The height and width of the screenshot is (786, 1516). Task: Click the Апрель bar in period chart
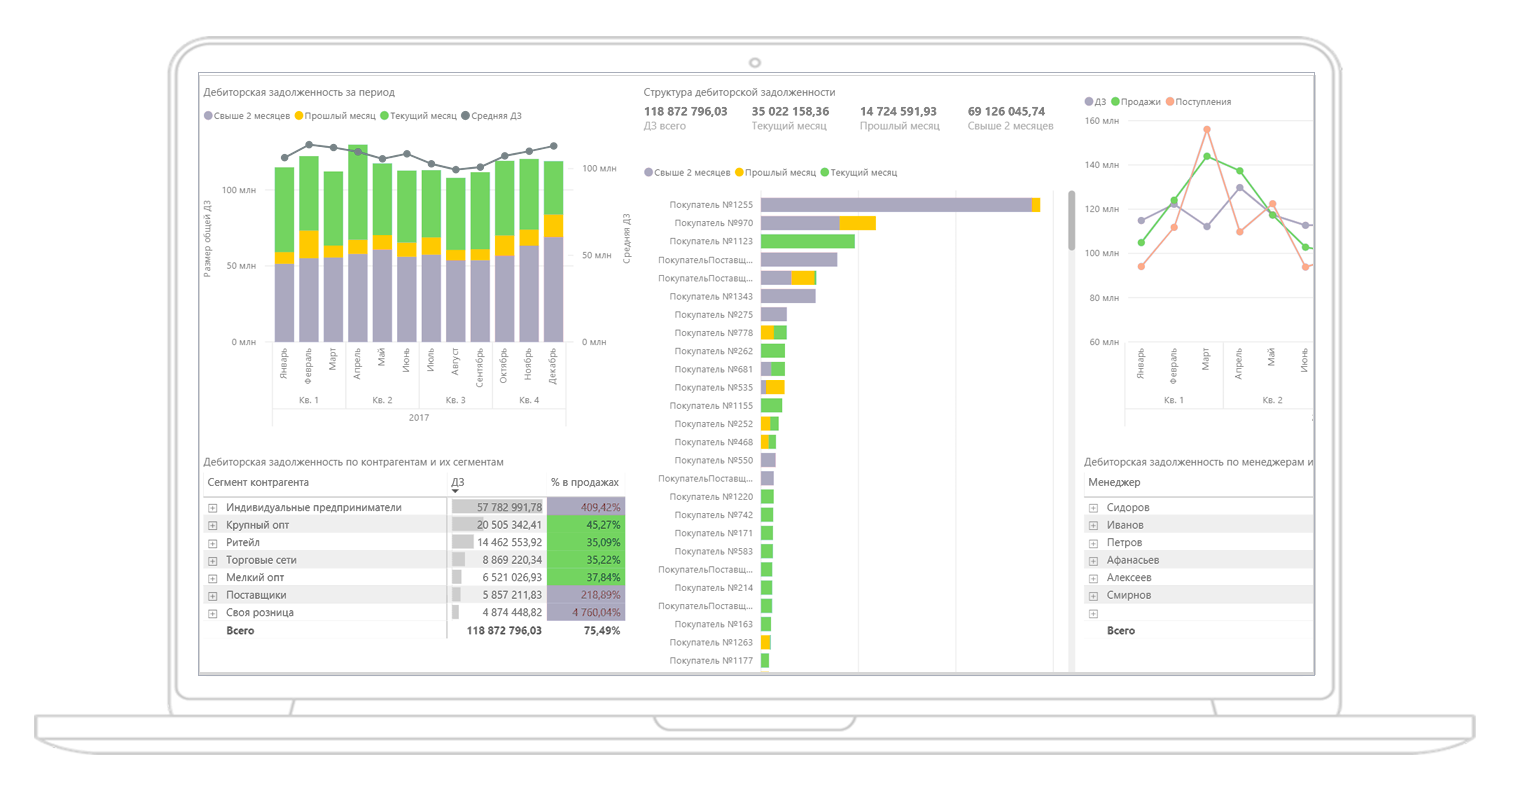[358, 243]
